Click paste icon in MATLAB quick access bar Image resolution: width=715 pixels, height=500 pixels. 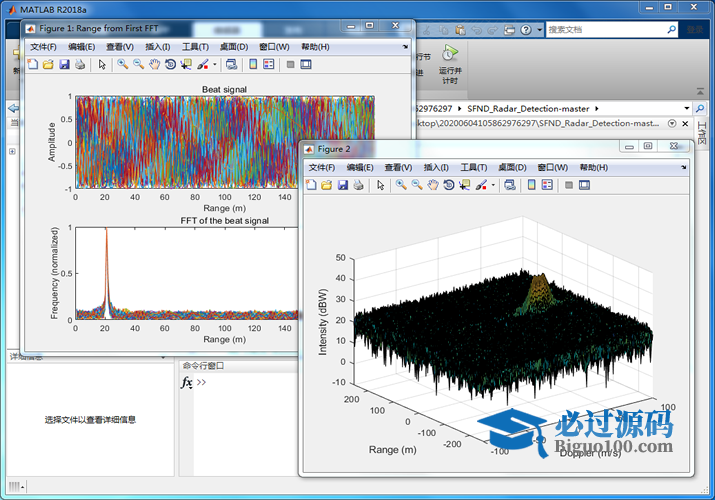pos(461,30)
